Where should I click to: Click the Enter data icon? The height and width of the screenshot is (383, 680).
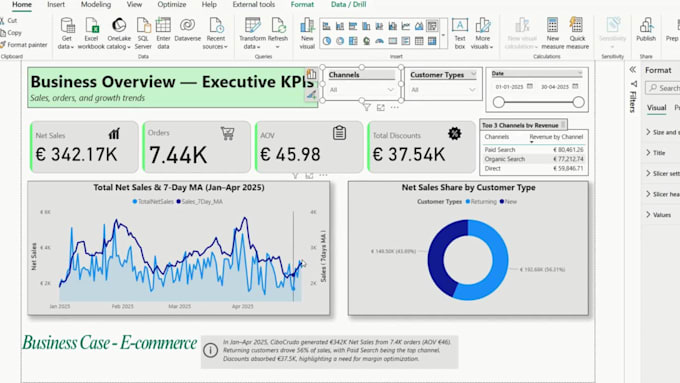tap(163, 26)
